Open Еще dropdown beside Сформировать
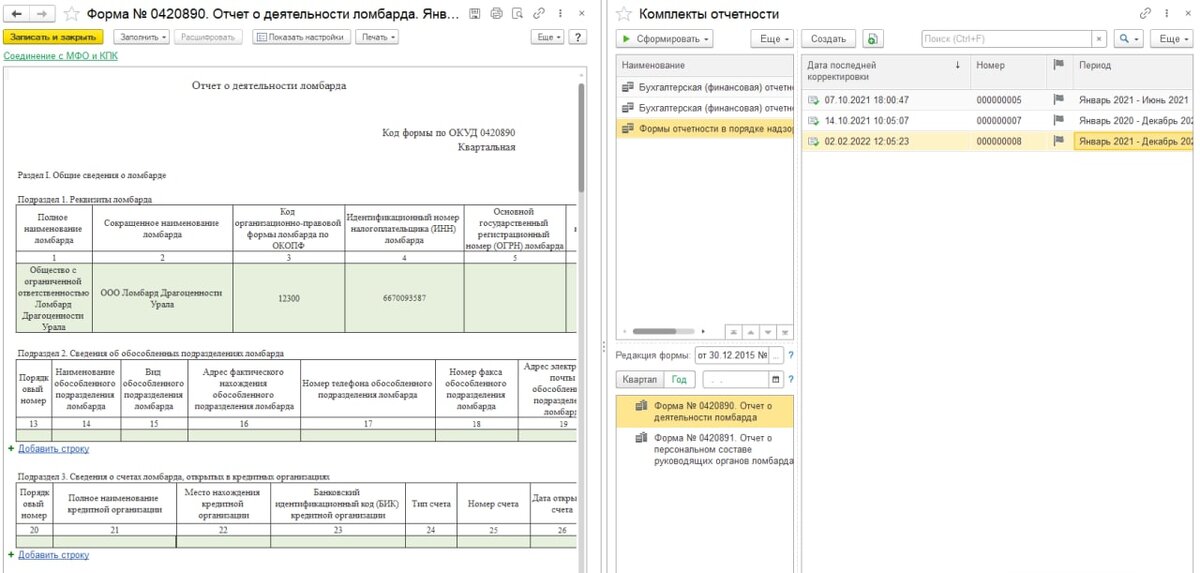The height and width of the screenshot is (573, 1200). [x=772, y=38]
